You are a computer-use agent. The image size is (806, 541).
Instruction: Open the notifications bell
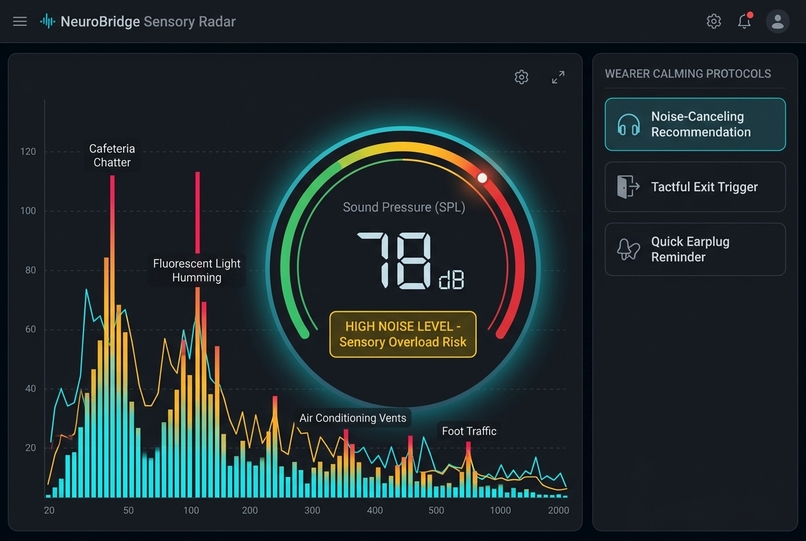click(744, 21)
